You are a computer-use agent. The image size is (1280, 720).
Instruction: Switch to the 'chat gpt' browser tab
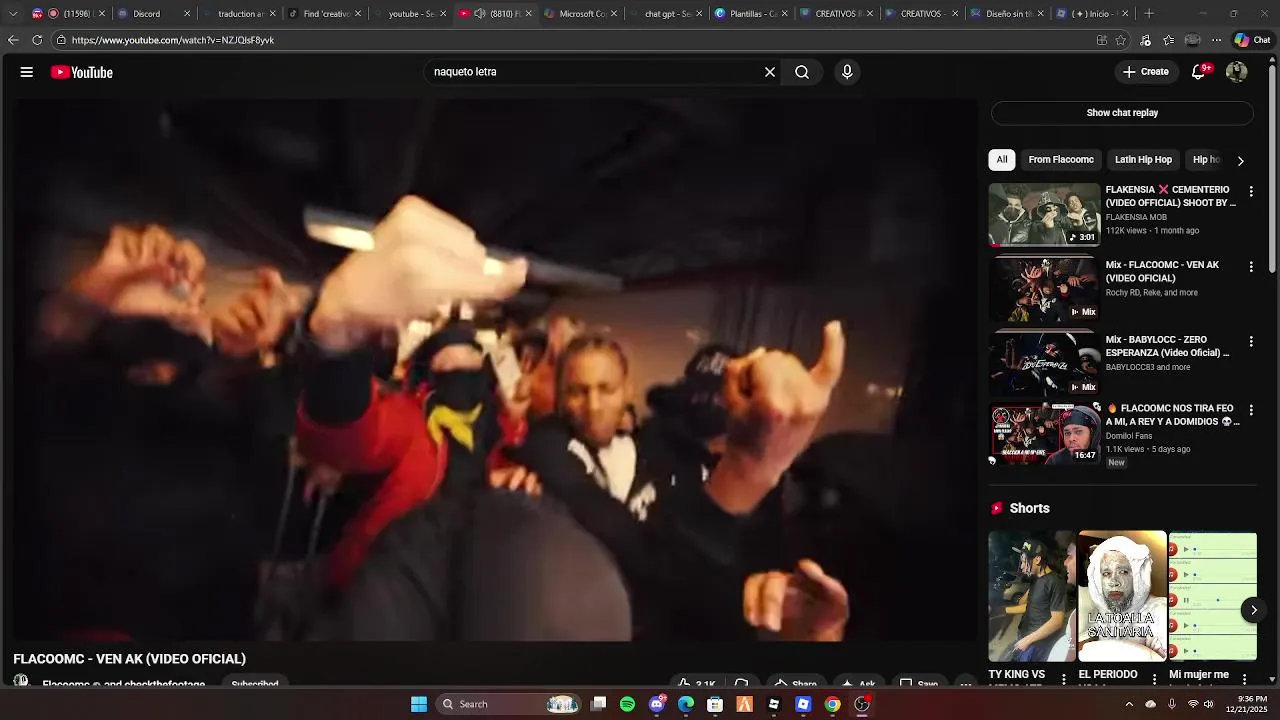click(x=667, y=14)
